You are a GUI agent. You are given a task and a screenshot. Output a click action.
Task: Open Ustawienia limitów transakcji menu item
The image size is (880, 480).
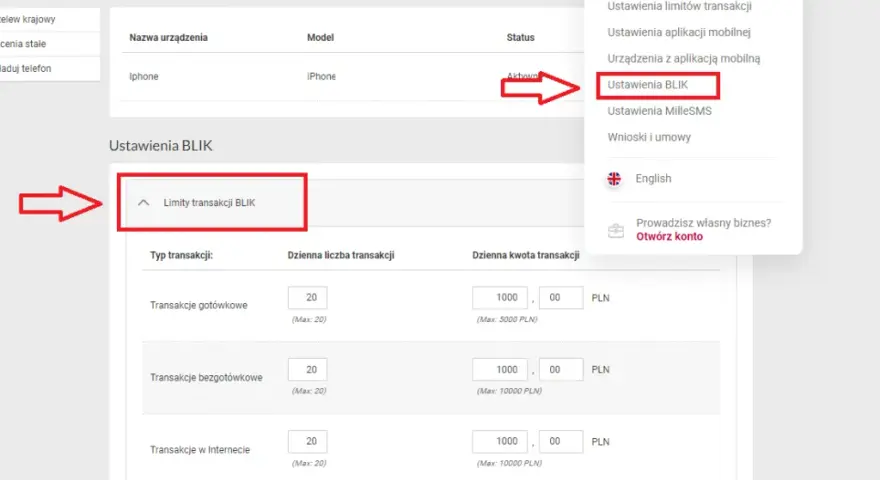point(679,6)
